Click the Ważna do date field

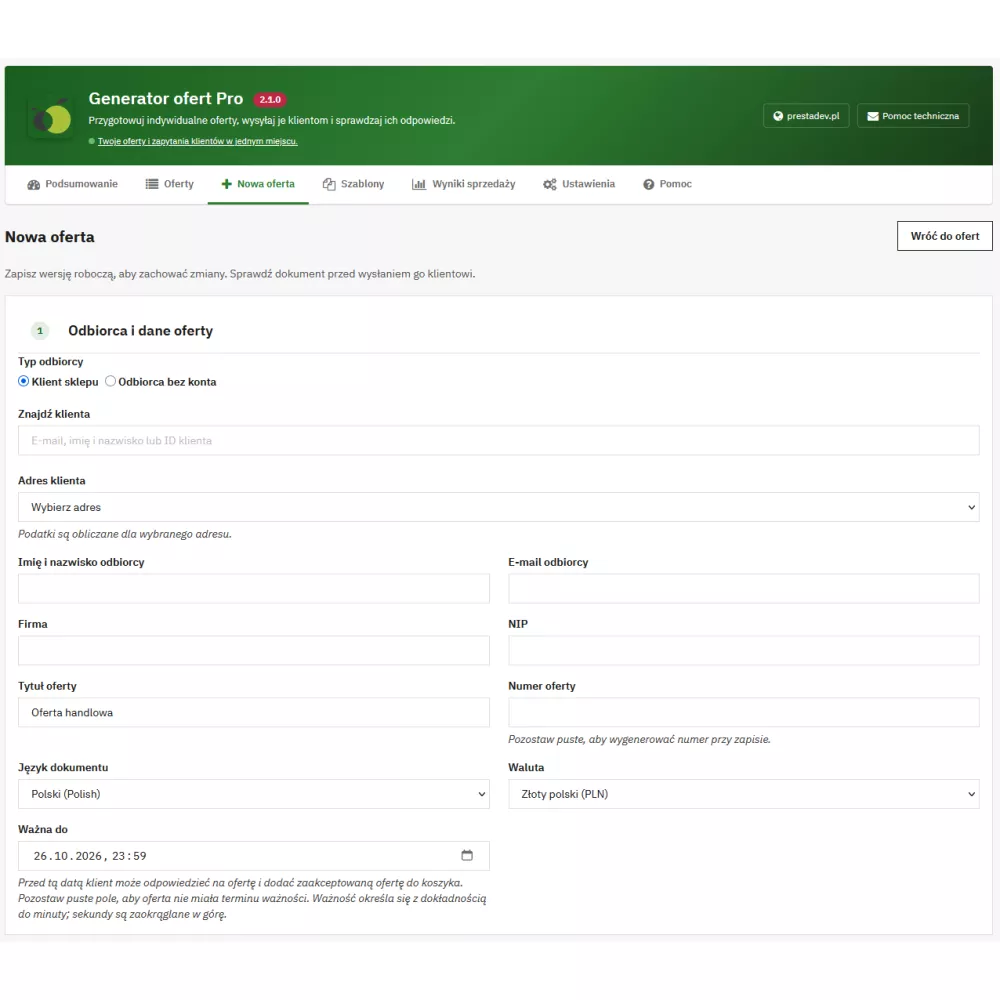click(253, 856)
